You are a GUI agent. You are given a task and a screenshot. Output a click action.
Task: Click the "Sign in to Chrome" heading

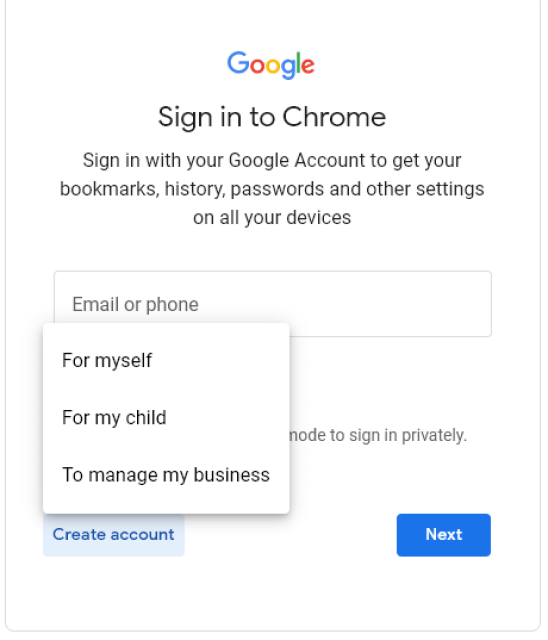tap(272, 117)
